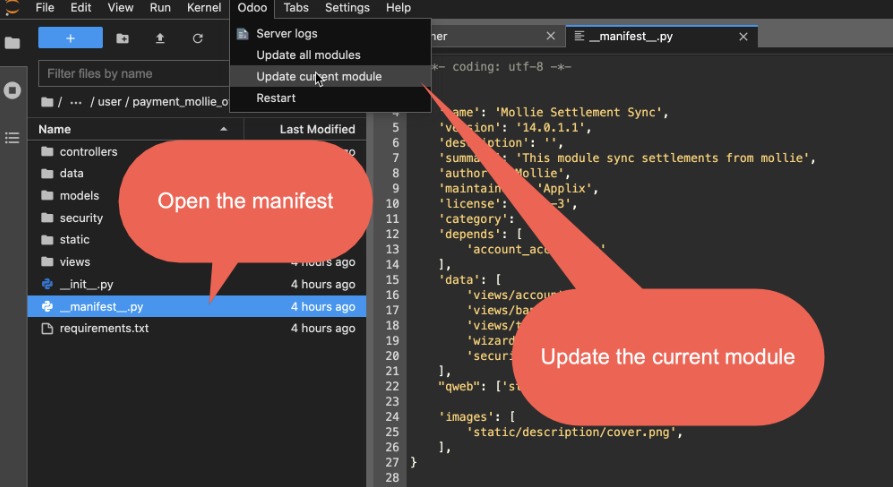
Task: Open the Settings menu
Action: click(347, 7)
